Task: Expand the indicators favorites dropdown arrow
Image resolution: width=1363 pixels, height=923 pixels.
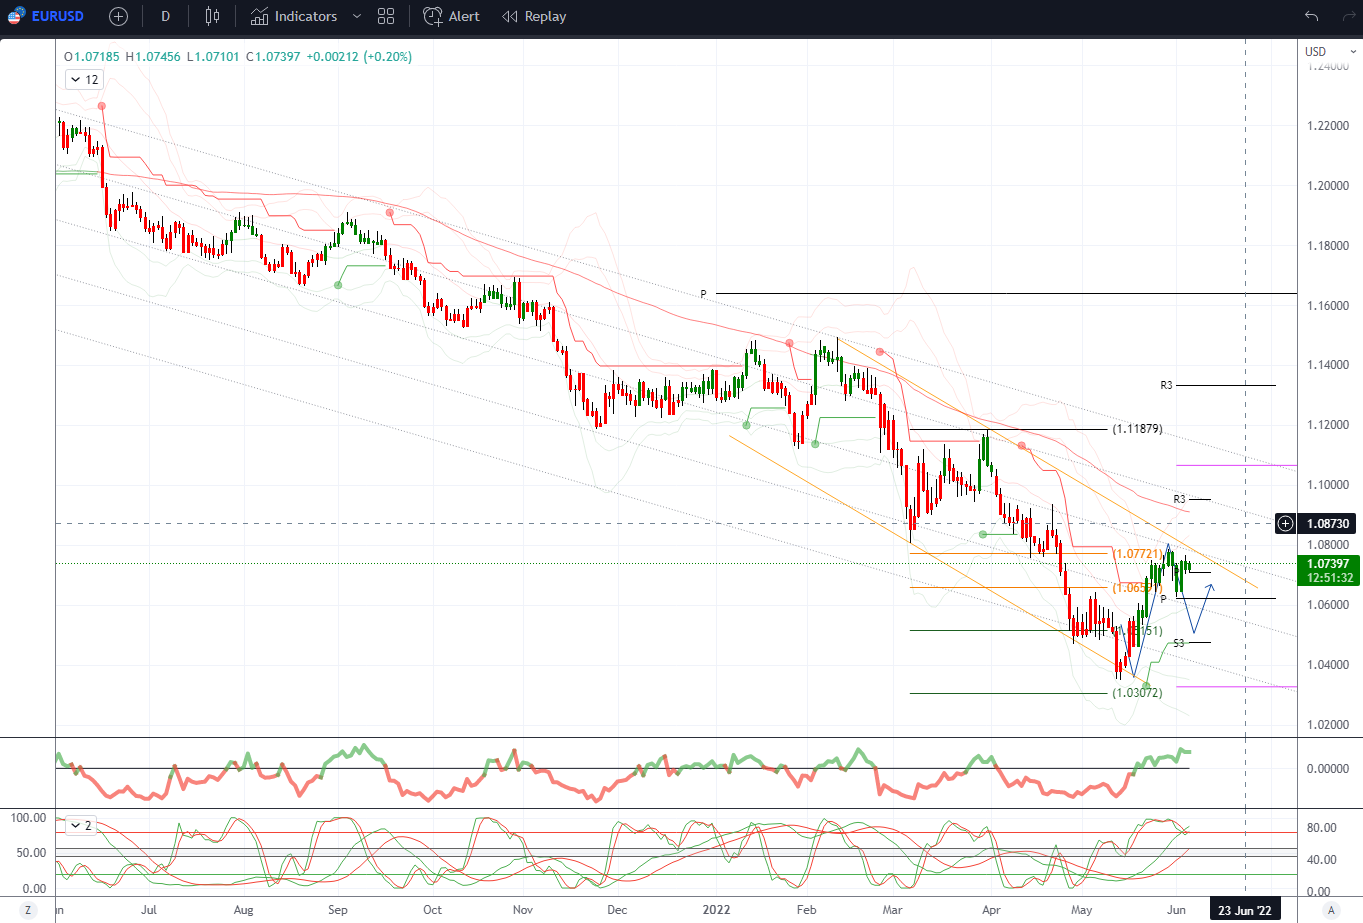Action: 357,16
